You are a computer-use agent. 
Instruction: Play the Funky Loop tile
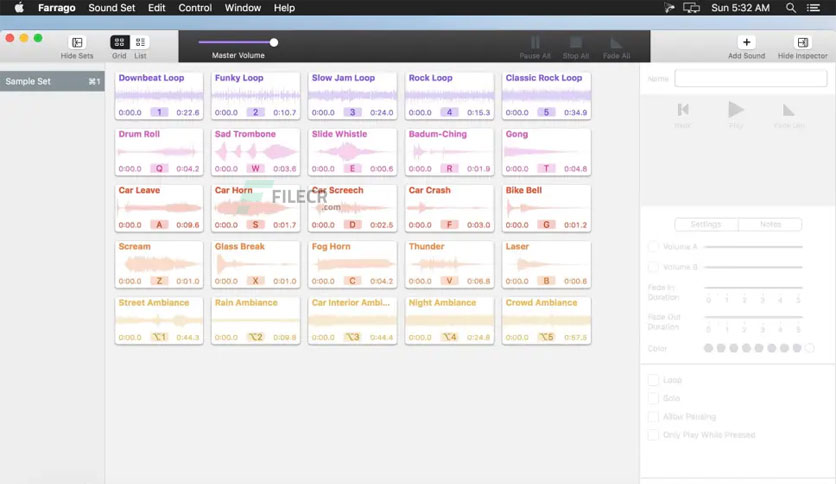(x=255, y=96)
